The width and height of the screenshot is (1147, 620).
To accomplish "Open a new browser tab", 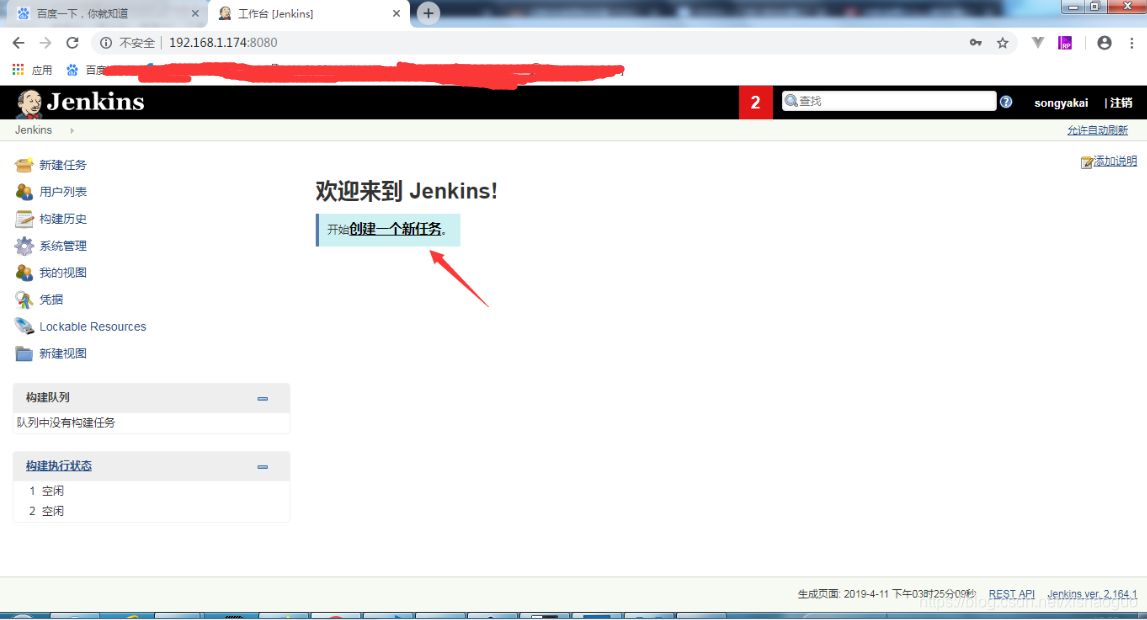I will click(x=428, y=13).
